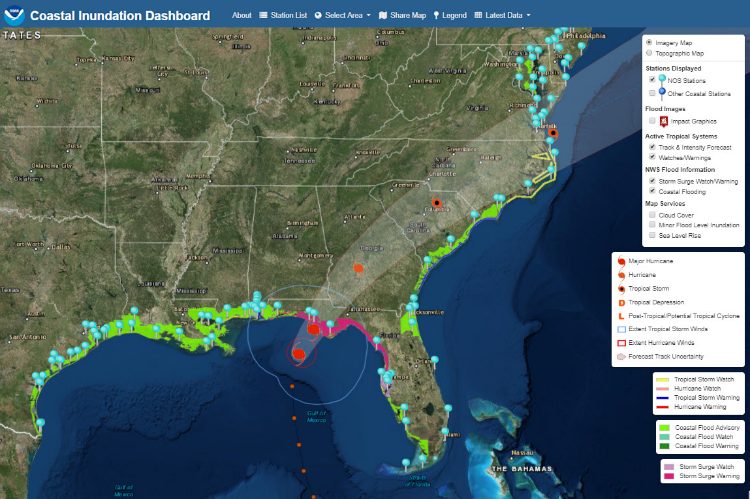Screen dimensions: 750x499
Task: Click the Extent Tropical Storm Winds legend entry
Action: coord(662,329)
